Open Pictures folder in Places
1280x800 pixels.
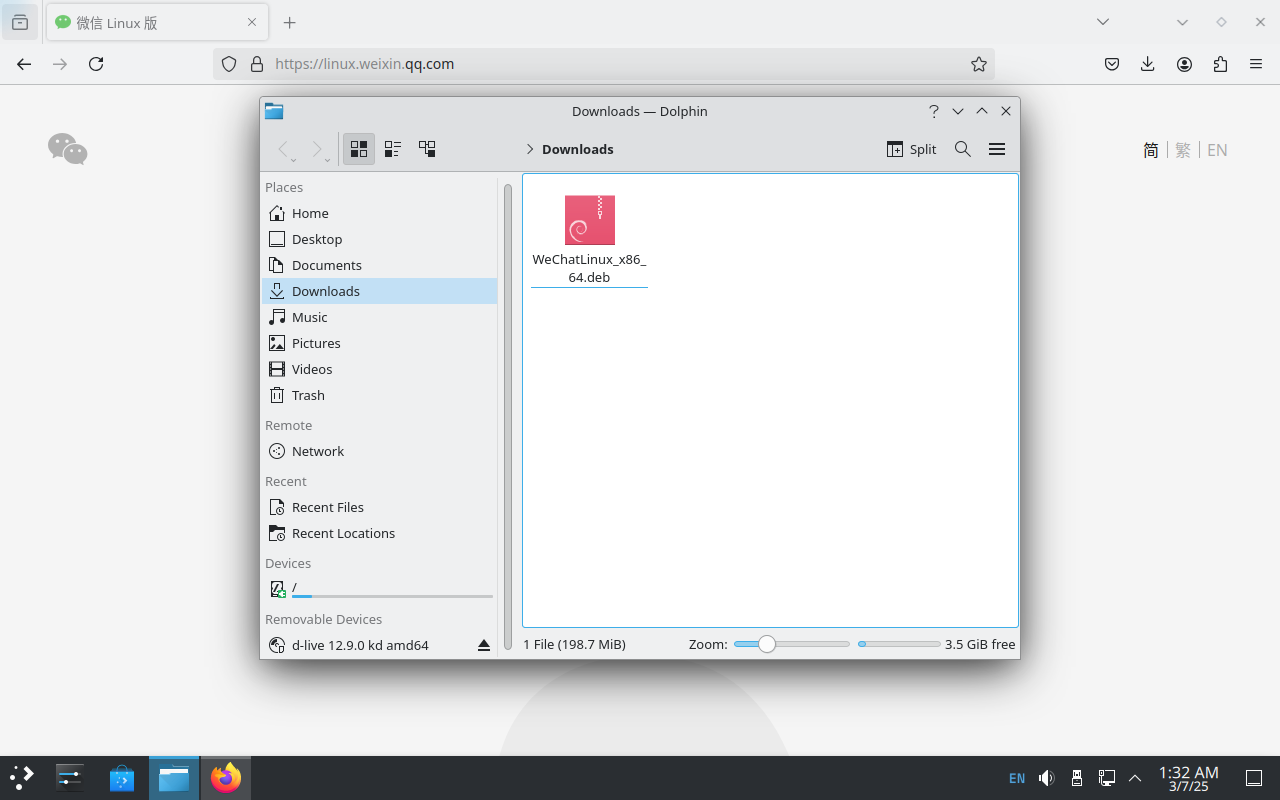click(x=379, y=343)
